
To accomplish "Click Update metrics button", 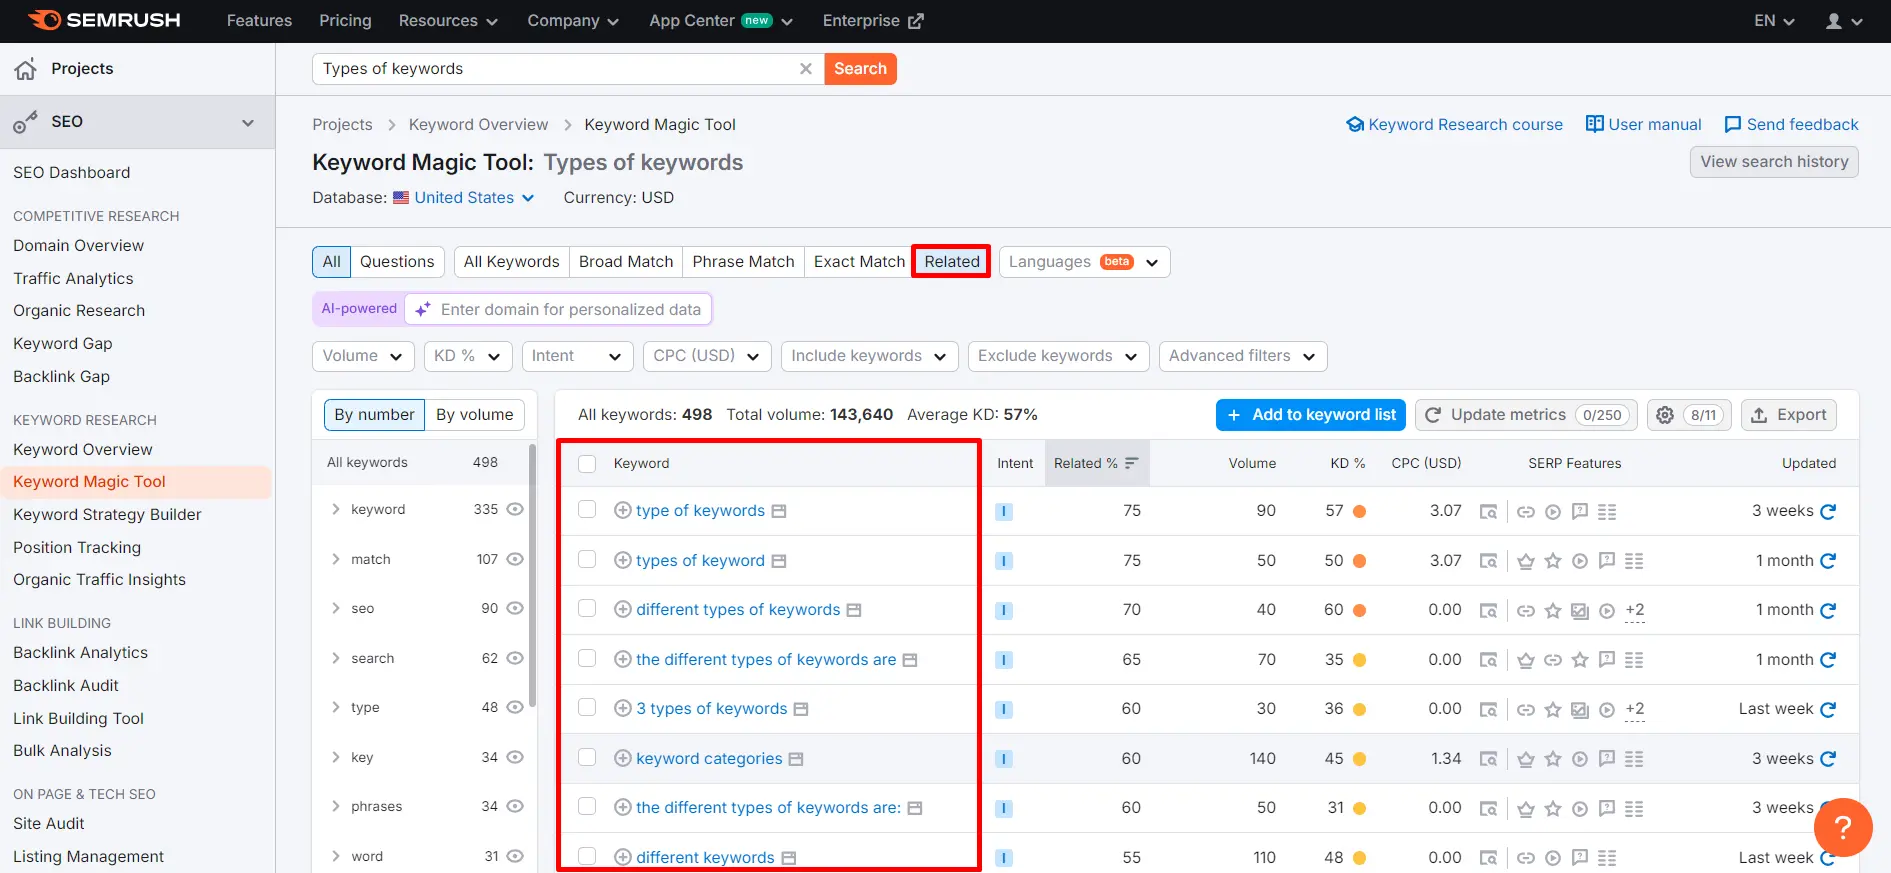I will 1526,415.
